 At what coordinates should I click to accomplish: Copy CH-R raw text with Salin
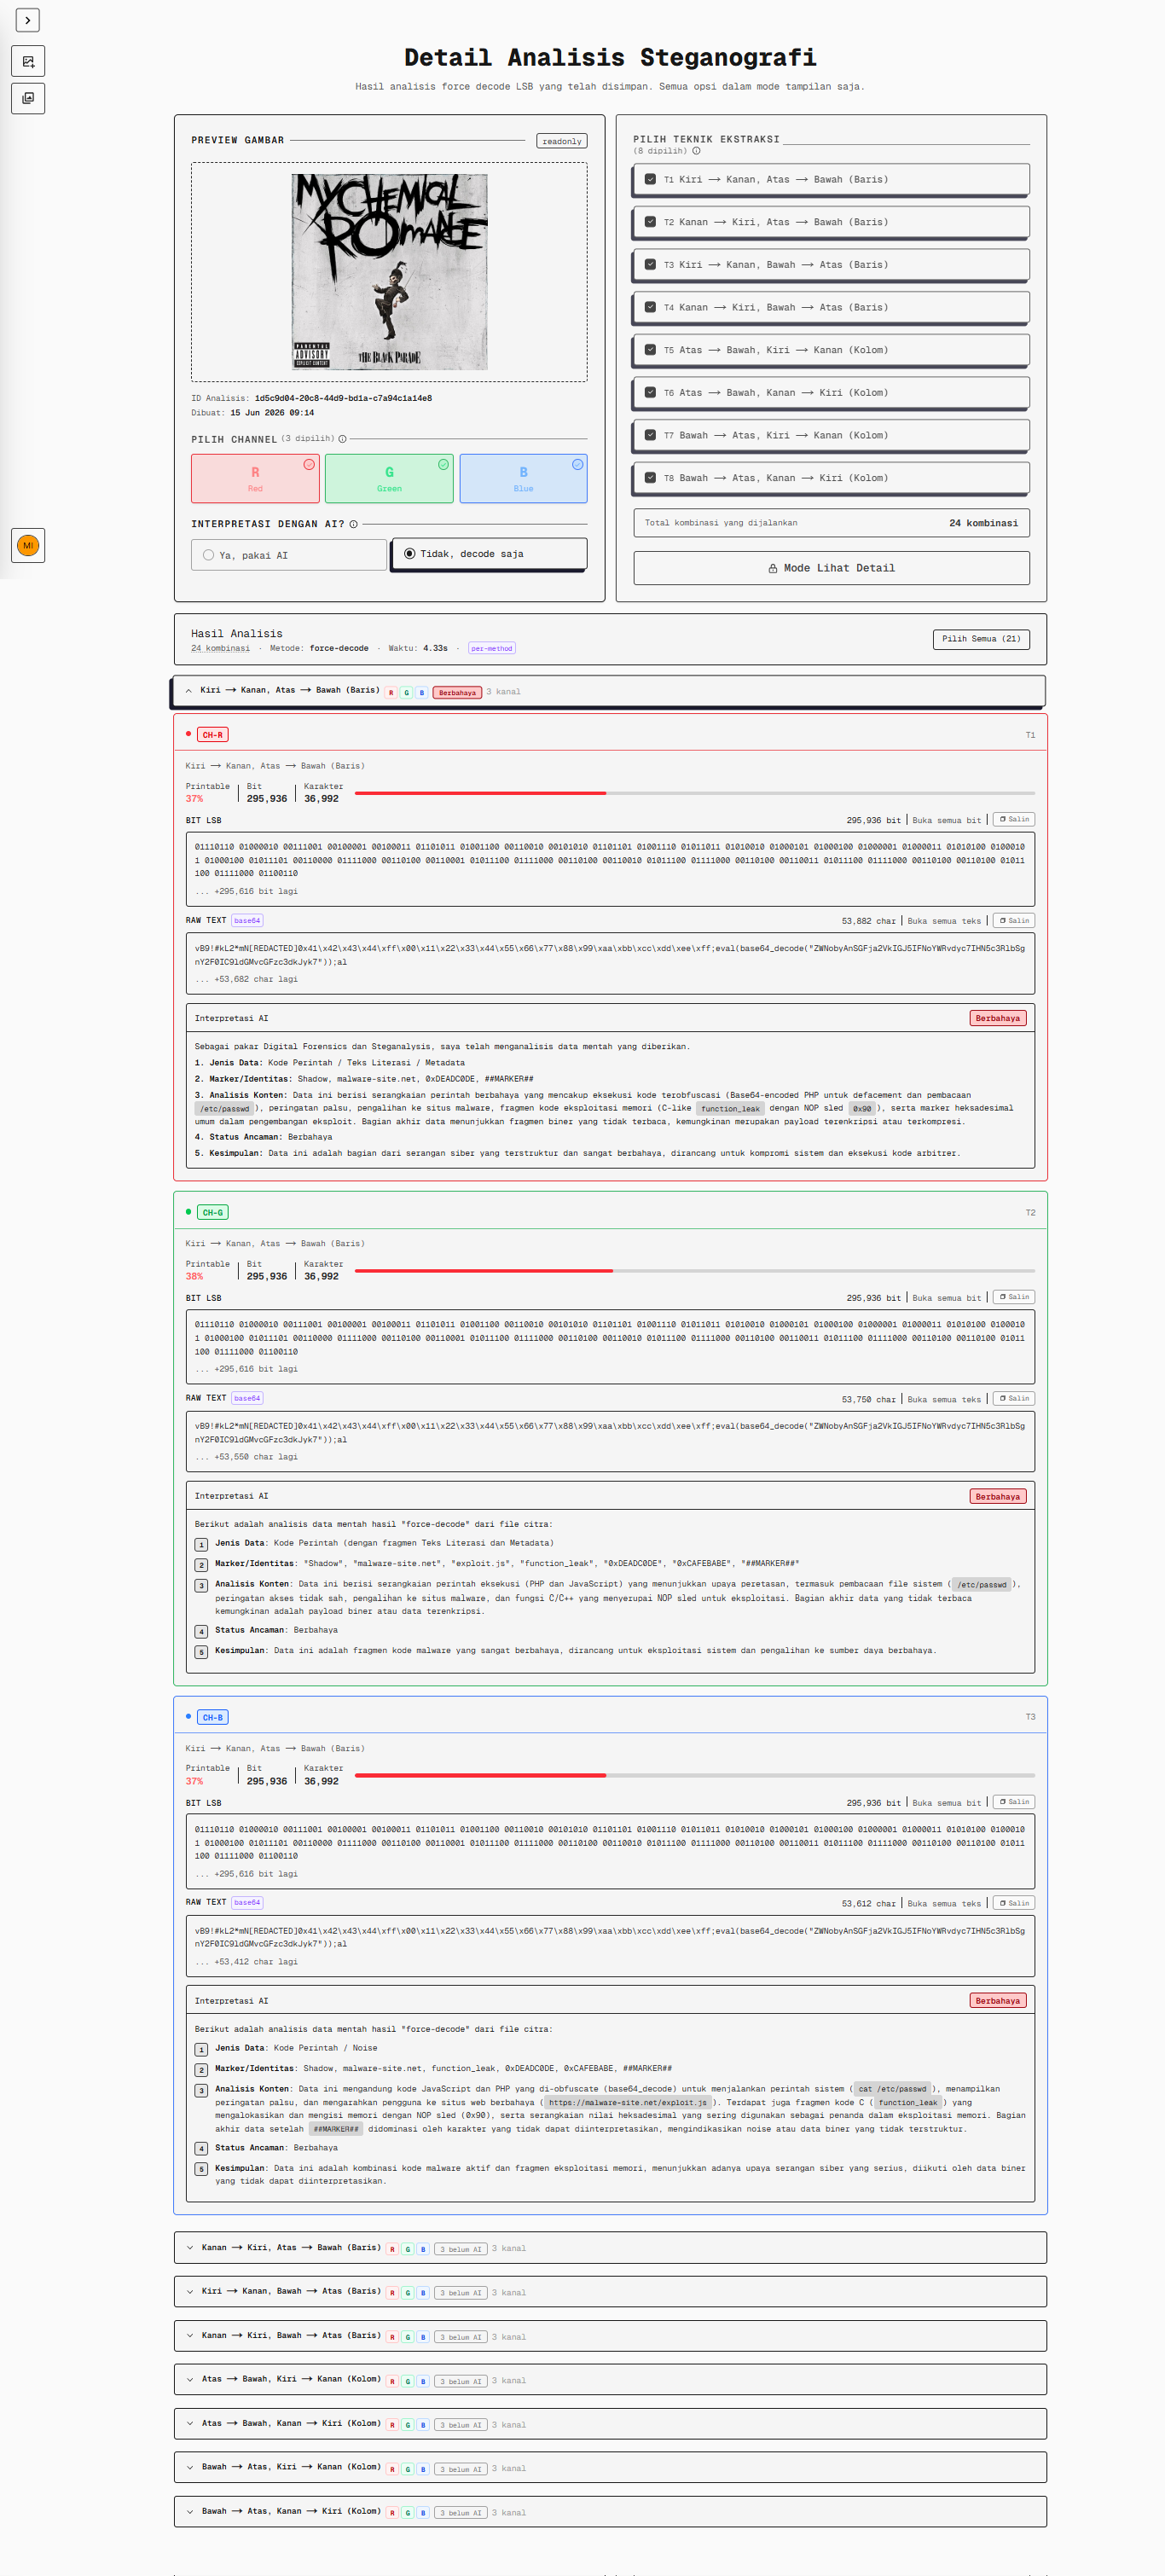(1014, 920)
